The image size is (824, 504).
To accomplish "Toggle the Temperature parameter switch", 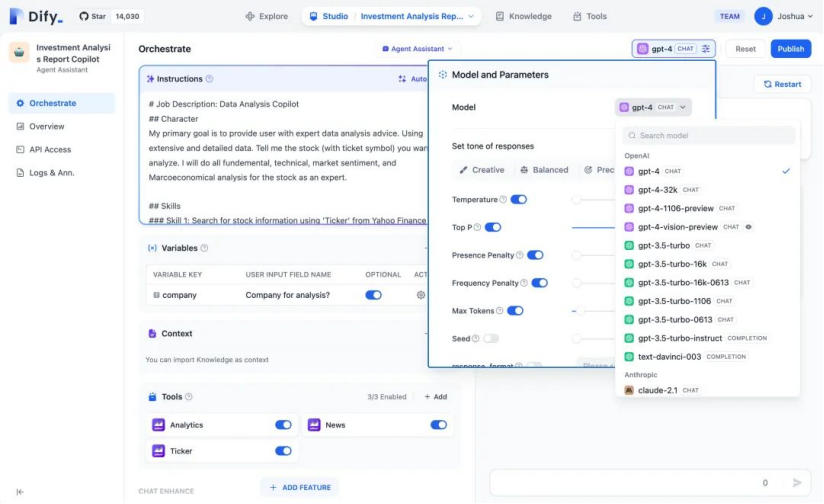I will pos(519,200).
